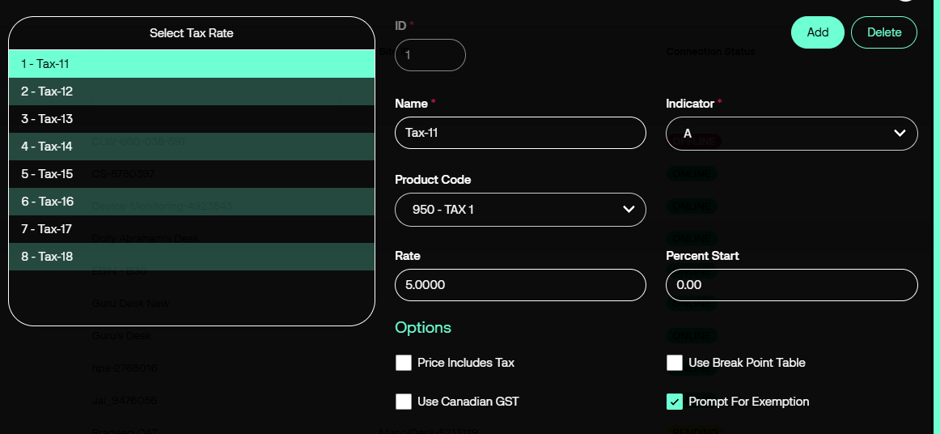Click the Add button

point(818,32)
